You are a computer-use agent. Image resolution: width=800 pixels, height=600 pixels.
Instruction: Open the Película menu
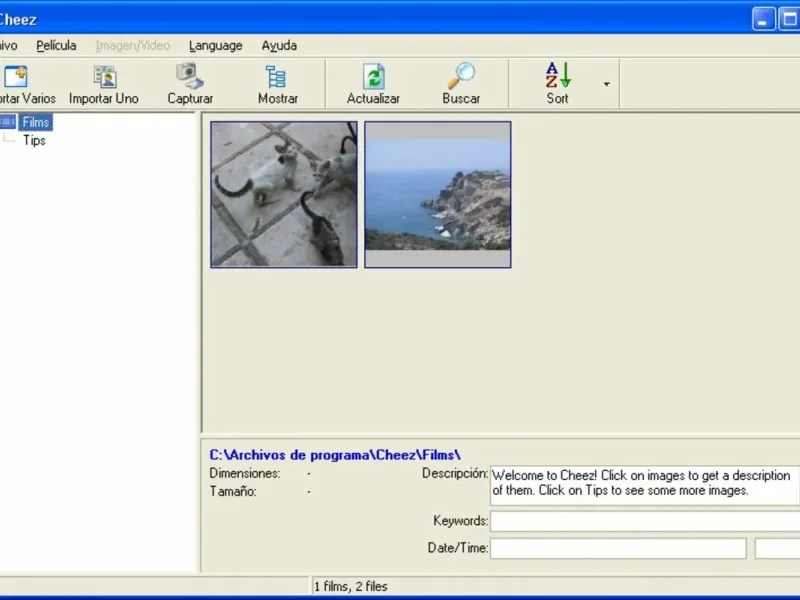[x=56, y=45]
